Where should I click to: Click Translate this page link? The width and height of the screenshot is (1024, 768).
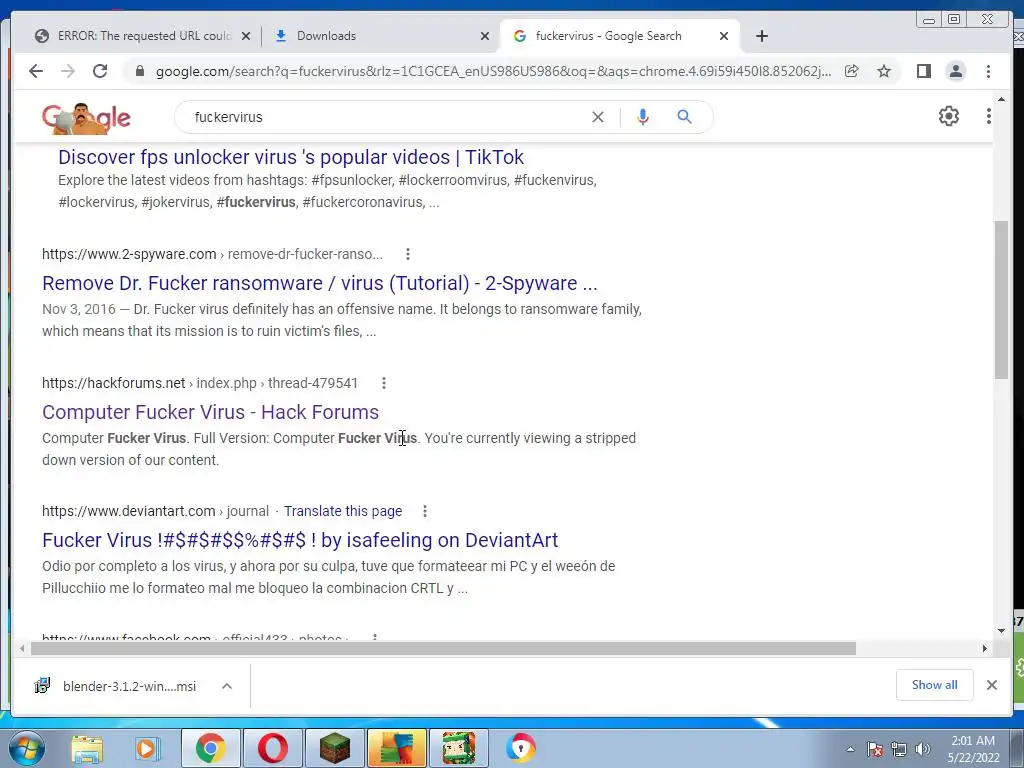click(x=343, y=511)
